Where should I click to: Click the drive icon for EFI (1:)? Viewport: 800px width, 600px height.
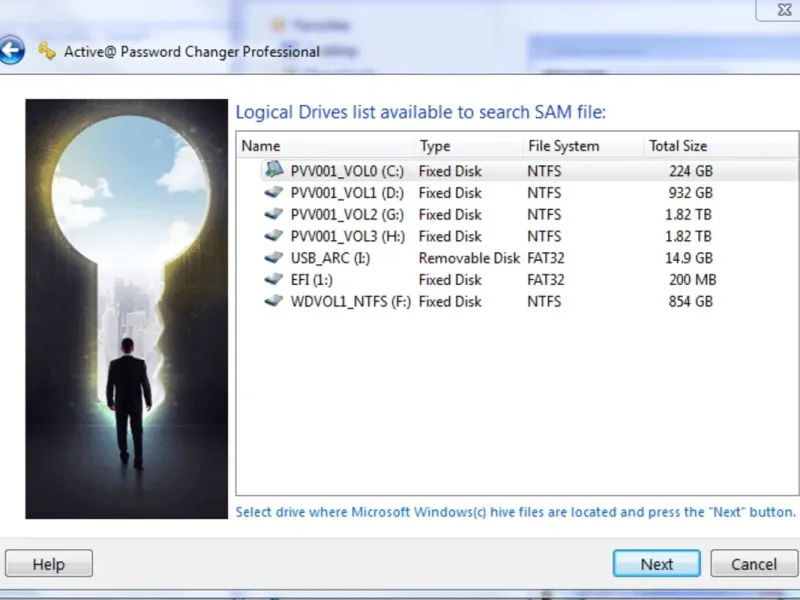coord(274,279)
